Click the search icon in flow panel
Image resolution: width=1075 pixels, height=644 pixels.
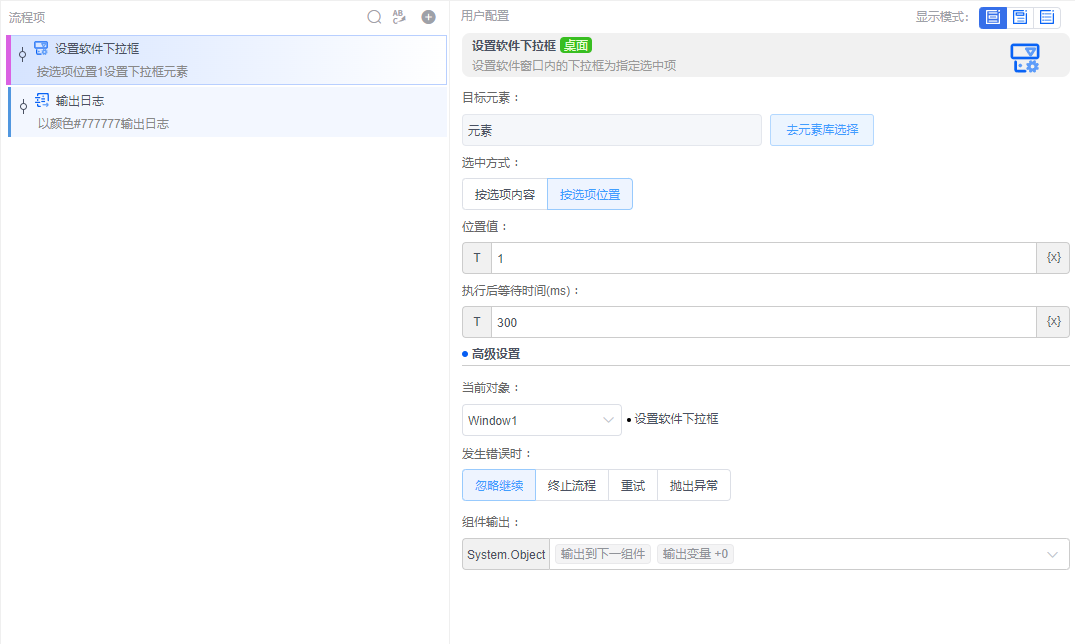[374, 17]
